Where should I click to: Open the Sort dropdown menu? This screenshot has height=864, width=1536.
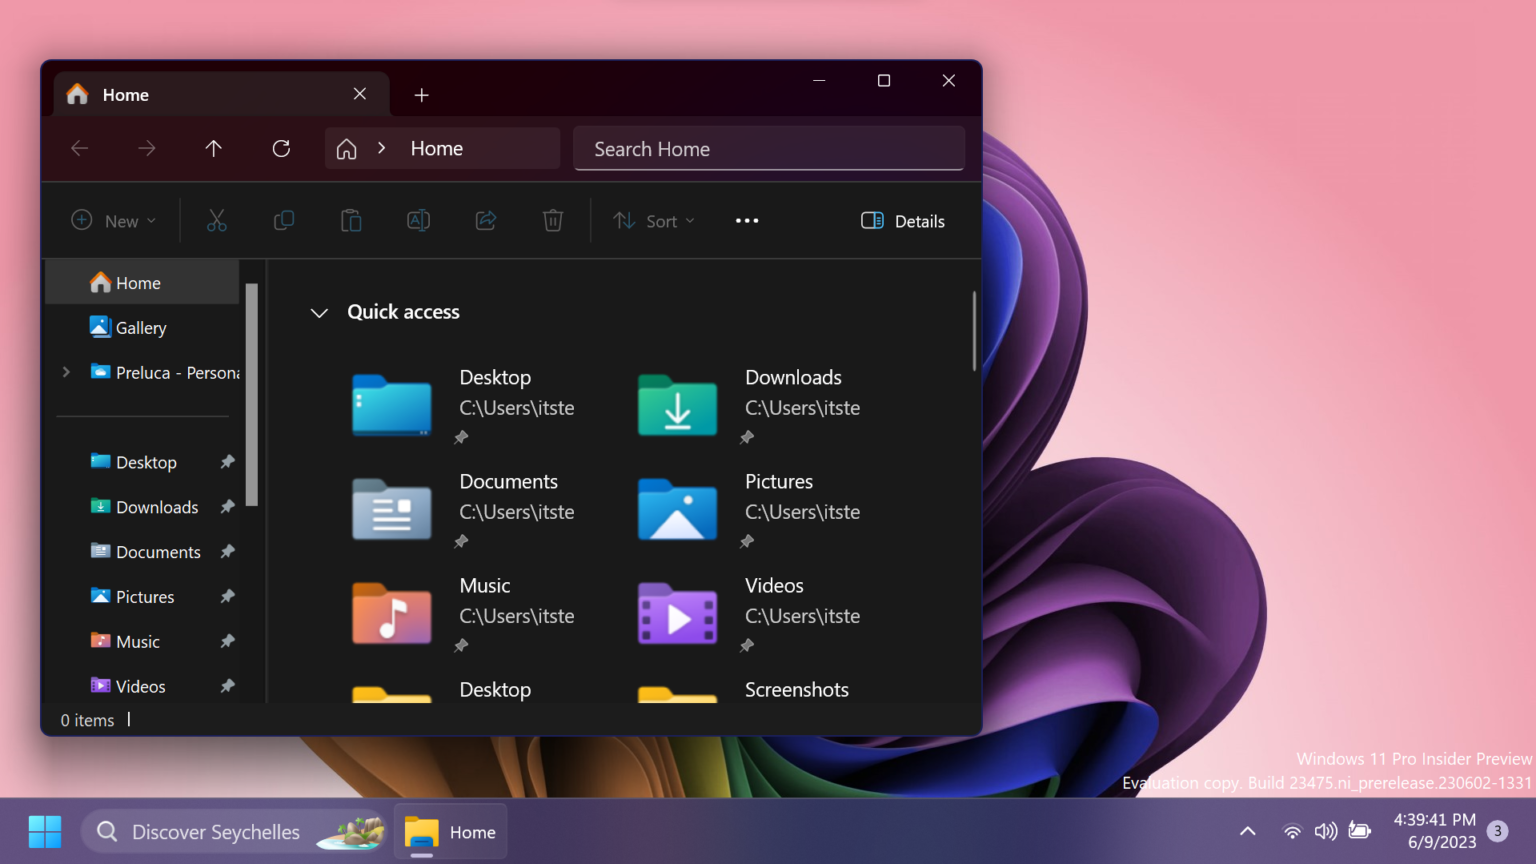[x=654, y=220]
